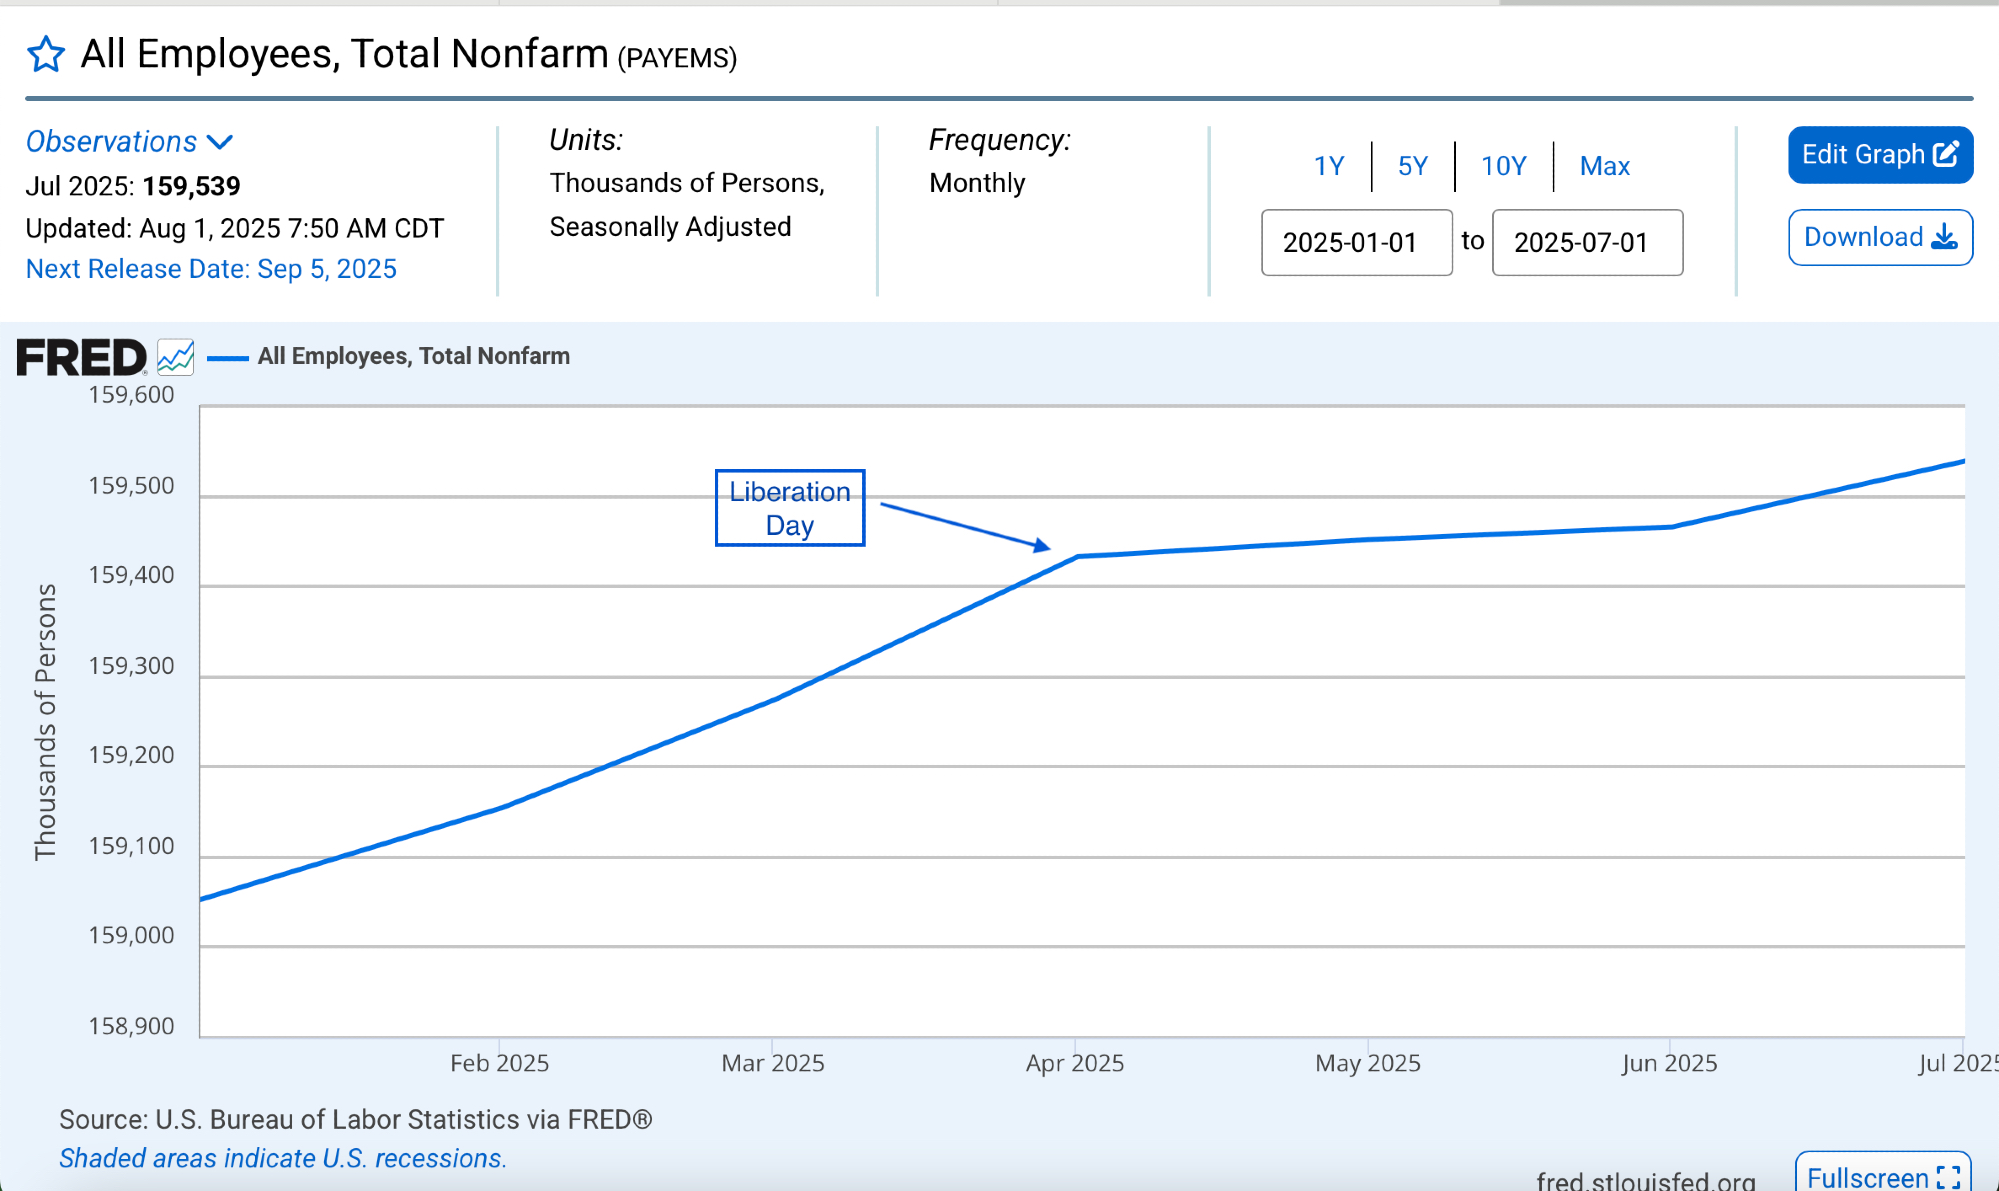1999x1191 pixels.
Task: Click the pencil icon in Edit Graph
Action: tap(1946, 154)
